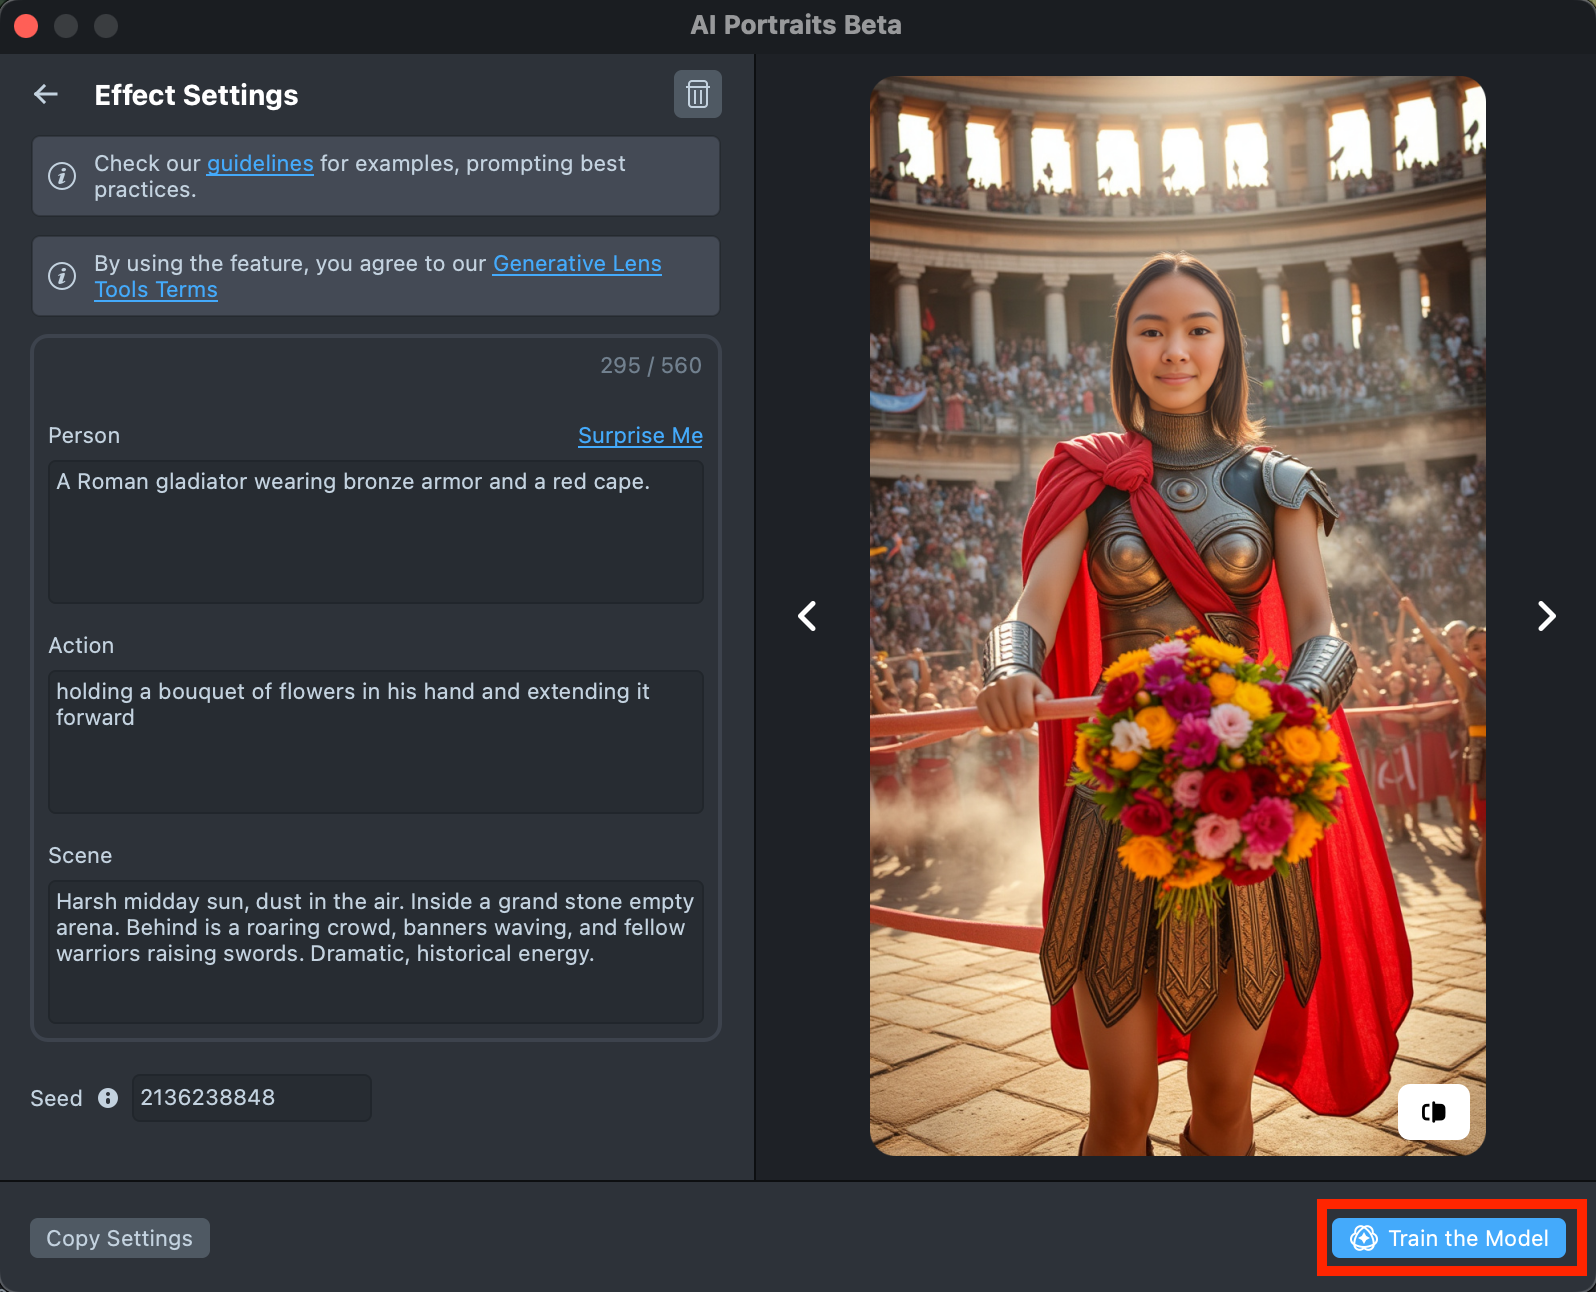The width and height of the screenshot is (1596, 1292).
Task: Open the Generative Lens Tools Terms link
Action: 576,264
